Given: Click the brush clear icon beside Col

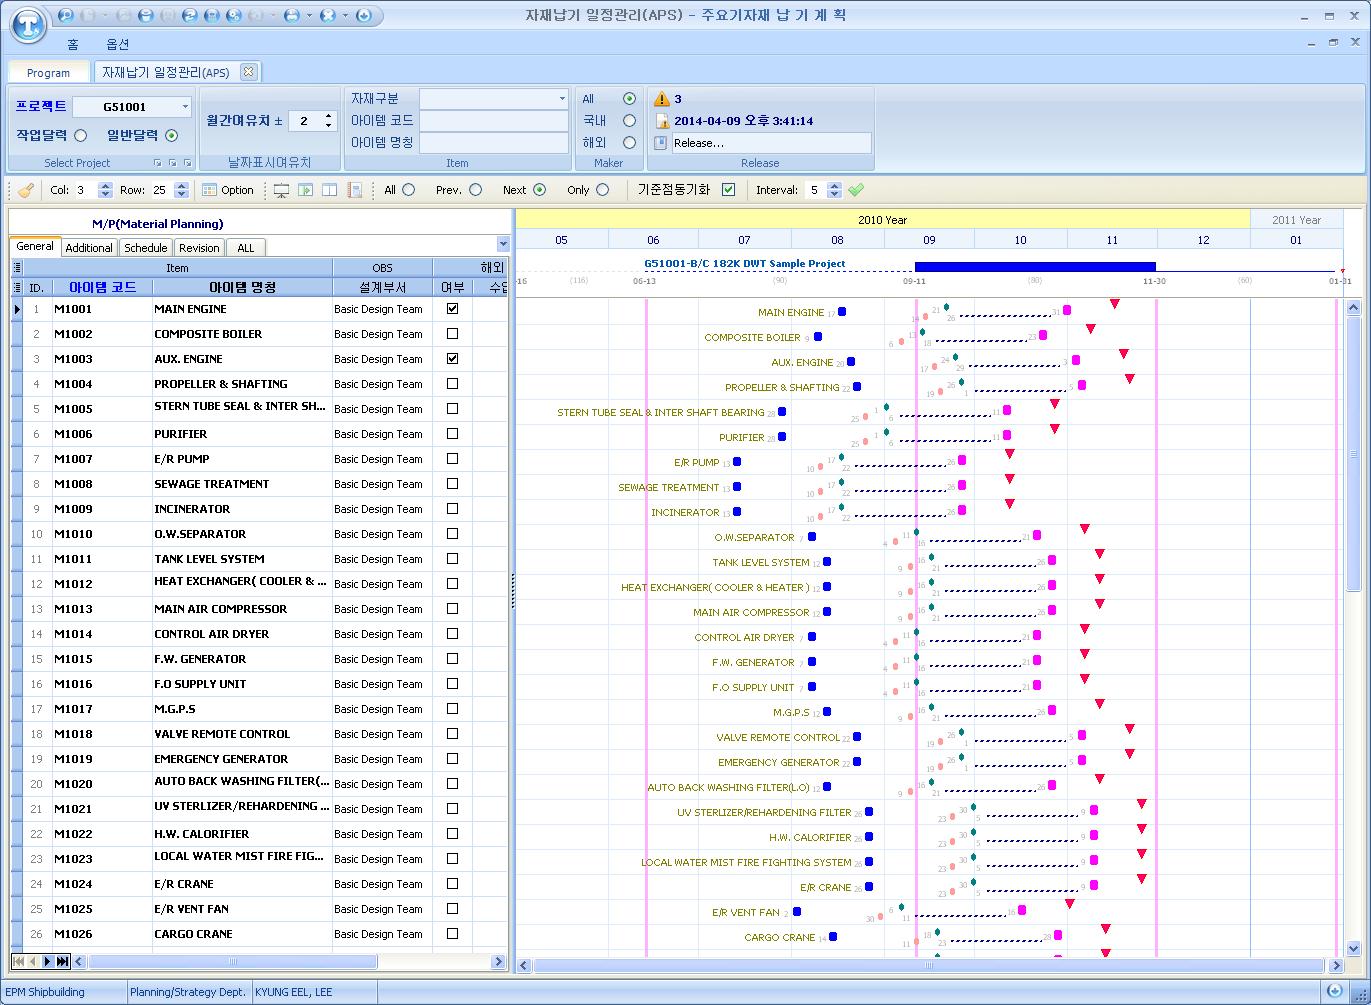Looking at the screenshot, I should pos(26,190).
